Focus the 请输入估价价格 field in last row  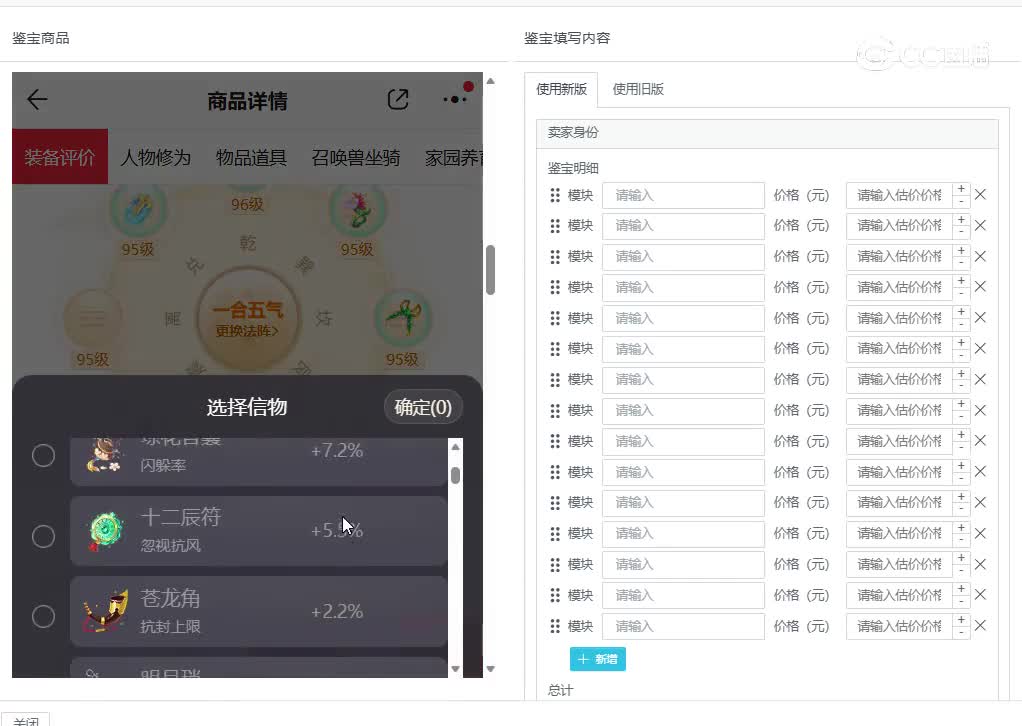tap(899, 626)
